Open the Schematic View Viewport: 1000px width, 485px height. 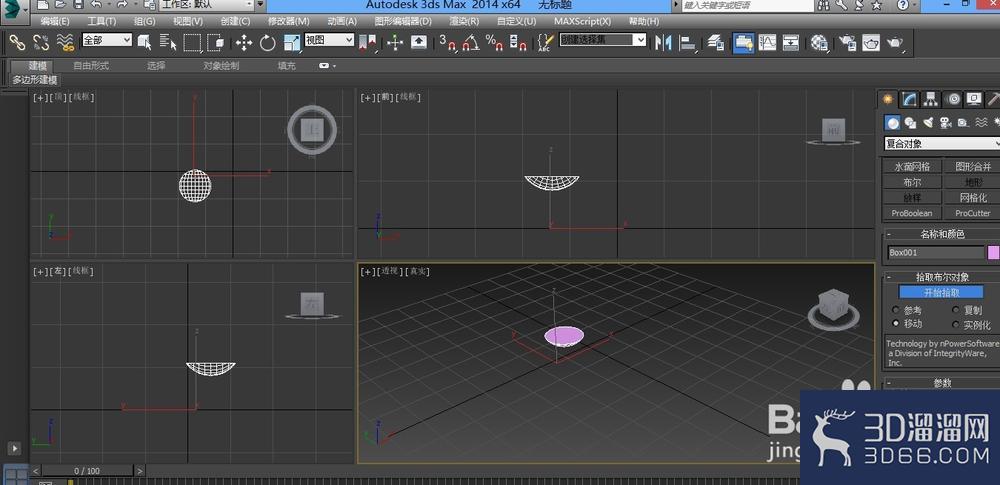click(791, 43)
